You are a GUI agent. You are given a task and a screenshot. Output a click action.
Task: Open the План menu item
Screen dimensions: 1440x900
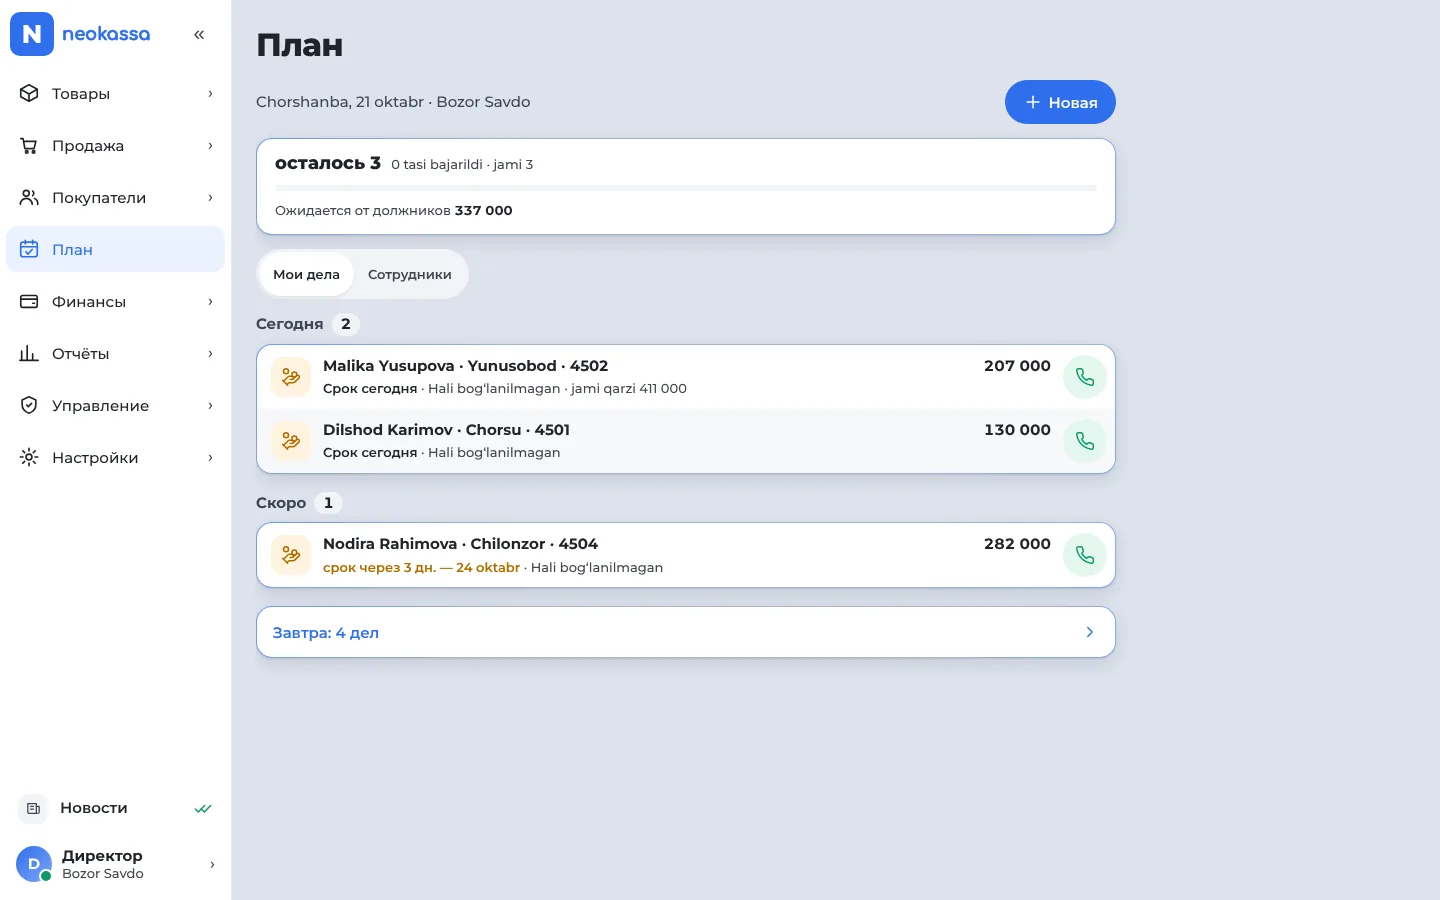[115, 249]
